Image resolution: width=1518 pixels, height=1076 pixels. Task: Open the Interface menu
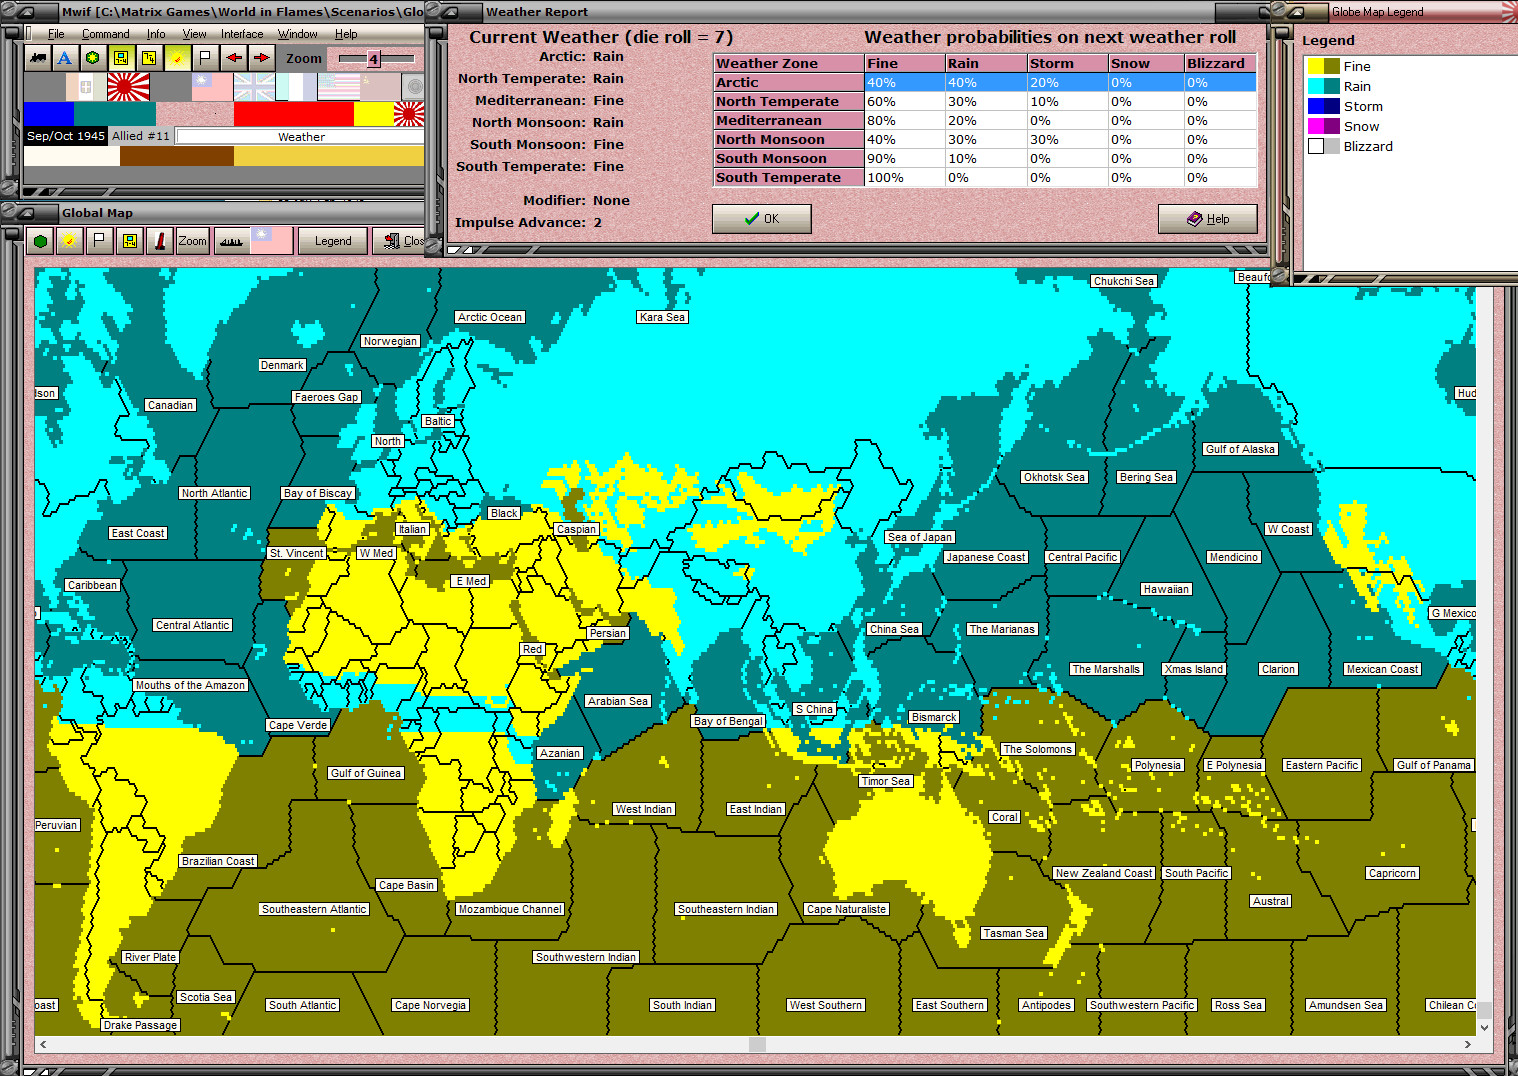click(242, 34)
